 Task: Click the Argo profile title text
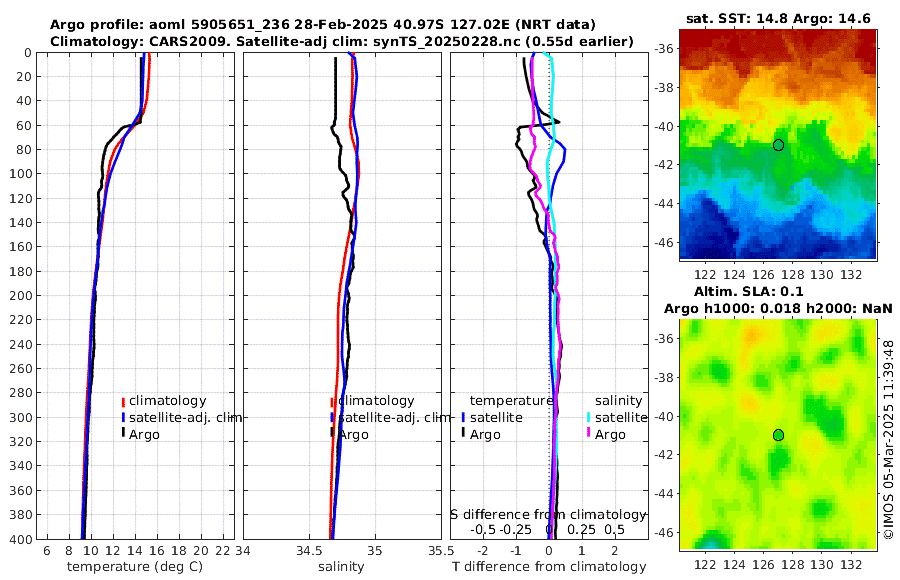tap(323, 24)
